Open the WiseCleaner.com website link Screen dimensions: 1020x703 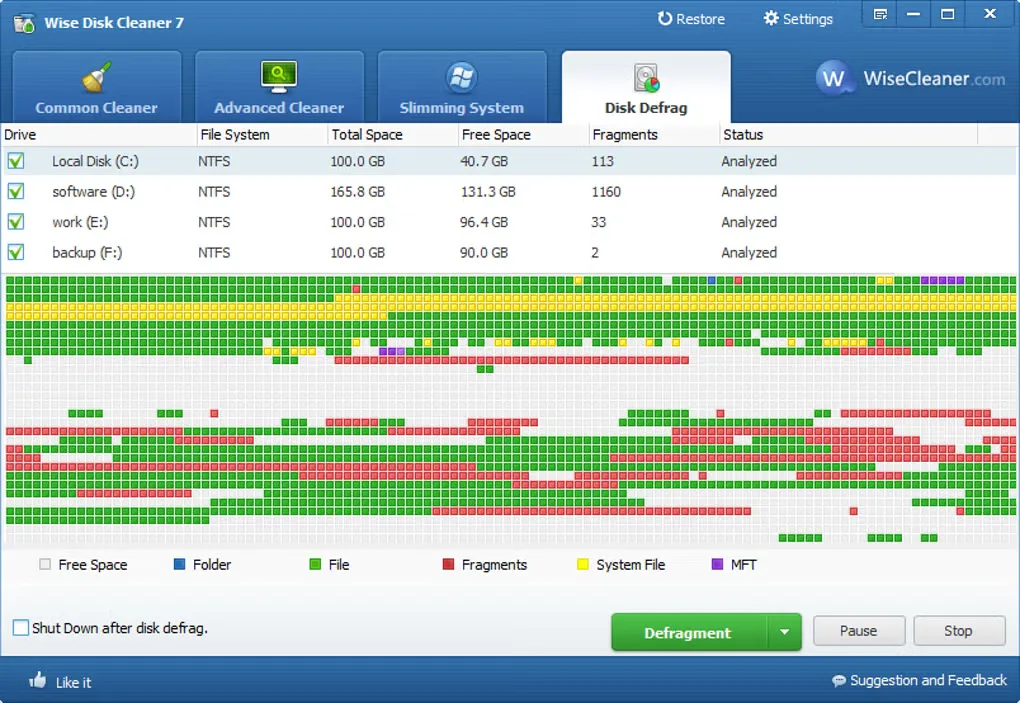[934, 79]
